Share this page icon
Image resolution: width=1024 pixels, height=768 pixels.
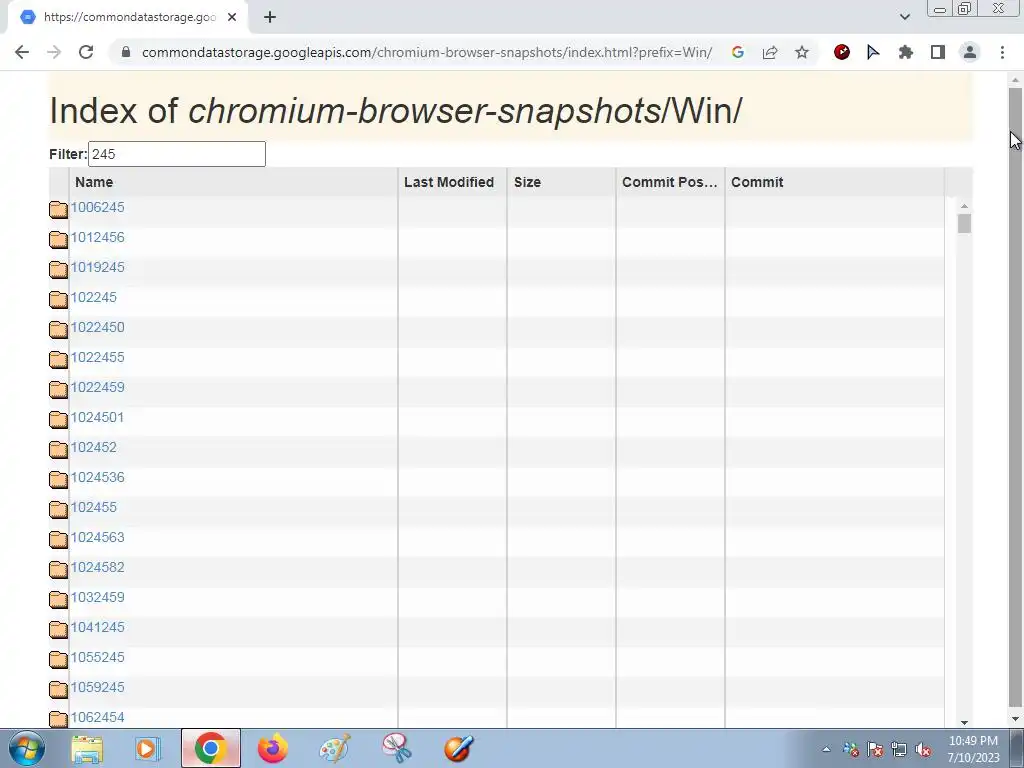tap(770, 52)
